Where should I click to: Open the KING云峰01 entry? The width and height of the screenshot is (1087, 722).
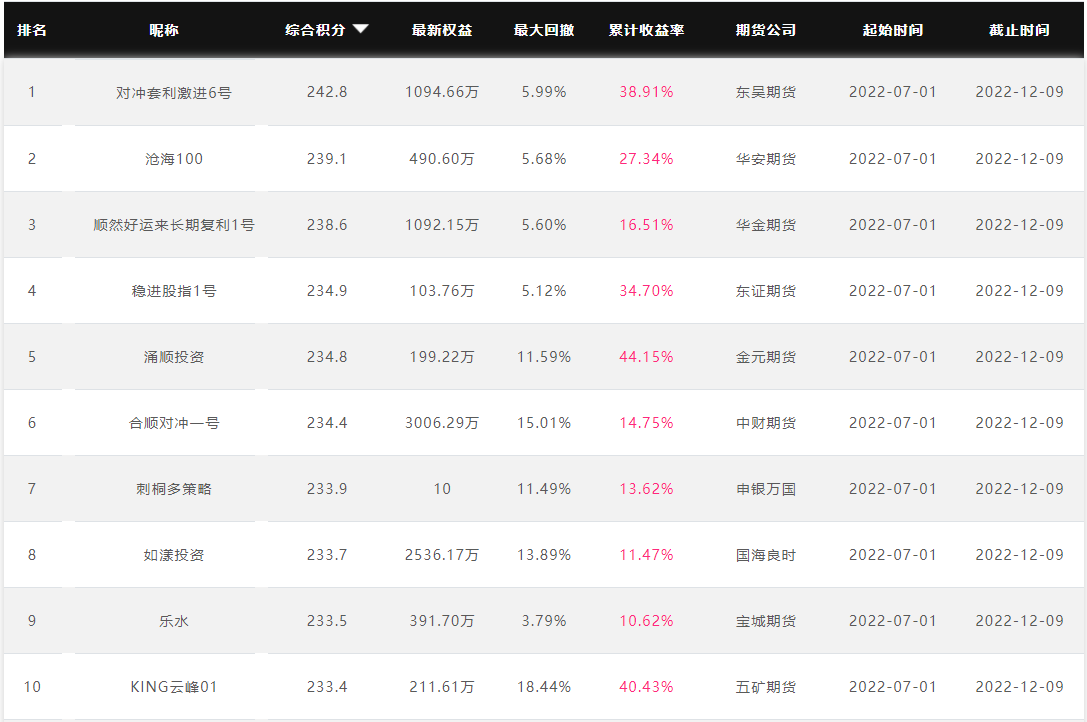174,687
